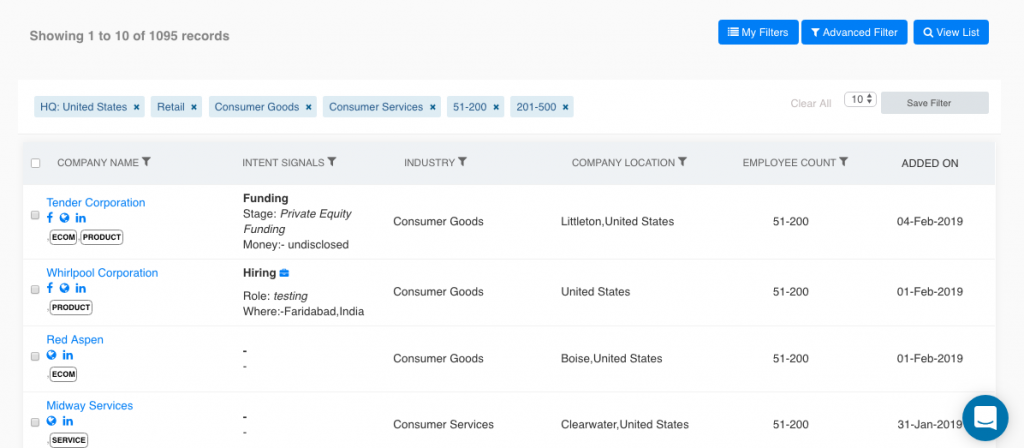
Task: Click the PRODUCT tag under Tender Corporation
Action: pos(102,237)
